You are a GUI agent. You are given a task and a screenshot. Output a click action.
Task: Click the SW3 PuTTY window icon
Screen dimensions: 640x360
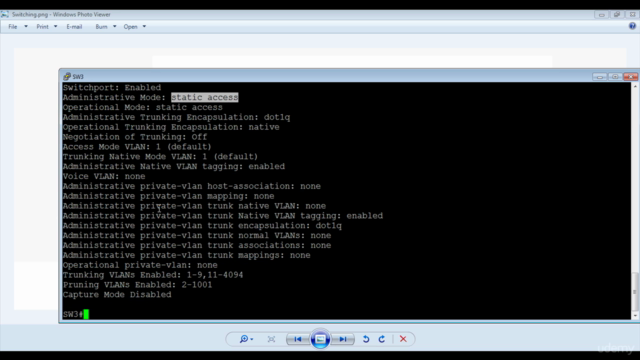pyautogui.click(x=67, y=76)
